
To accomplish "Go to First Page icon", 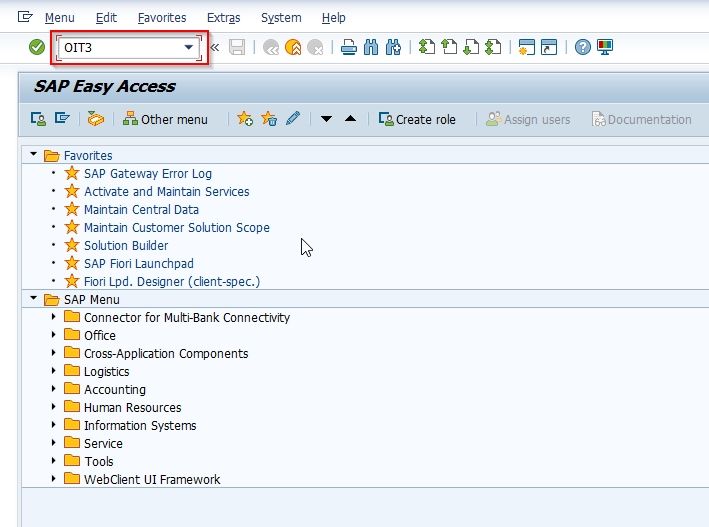I will pyautogui.click(x=426, y=47).
